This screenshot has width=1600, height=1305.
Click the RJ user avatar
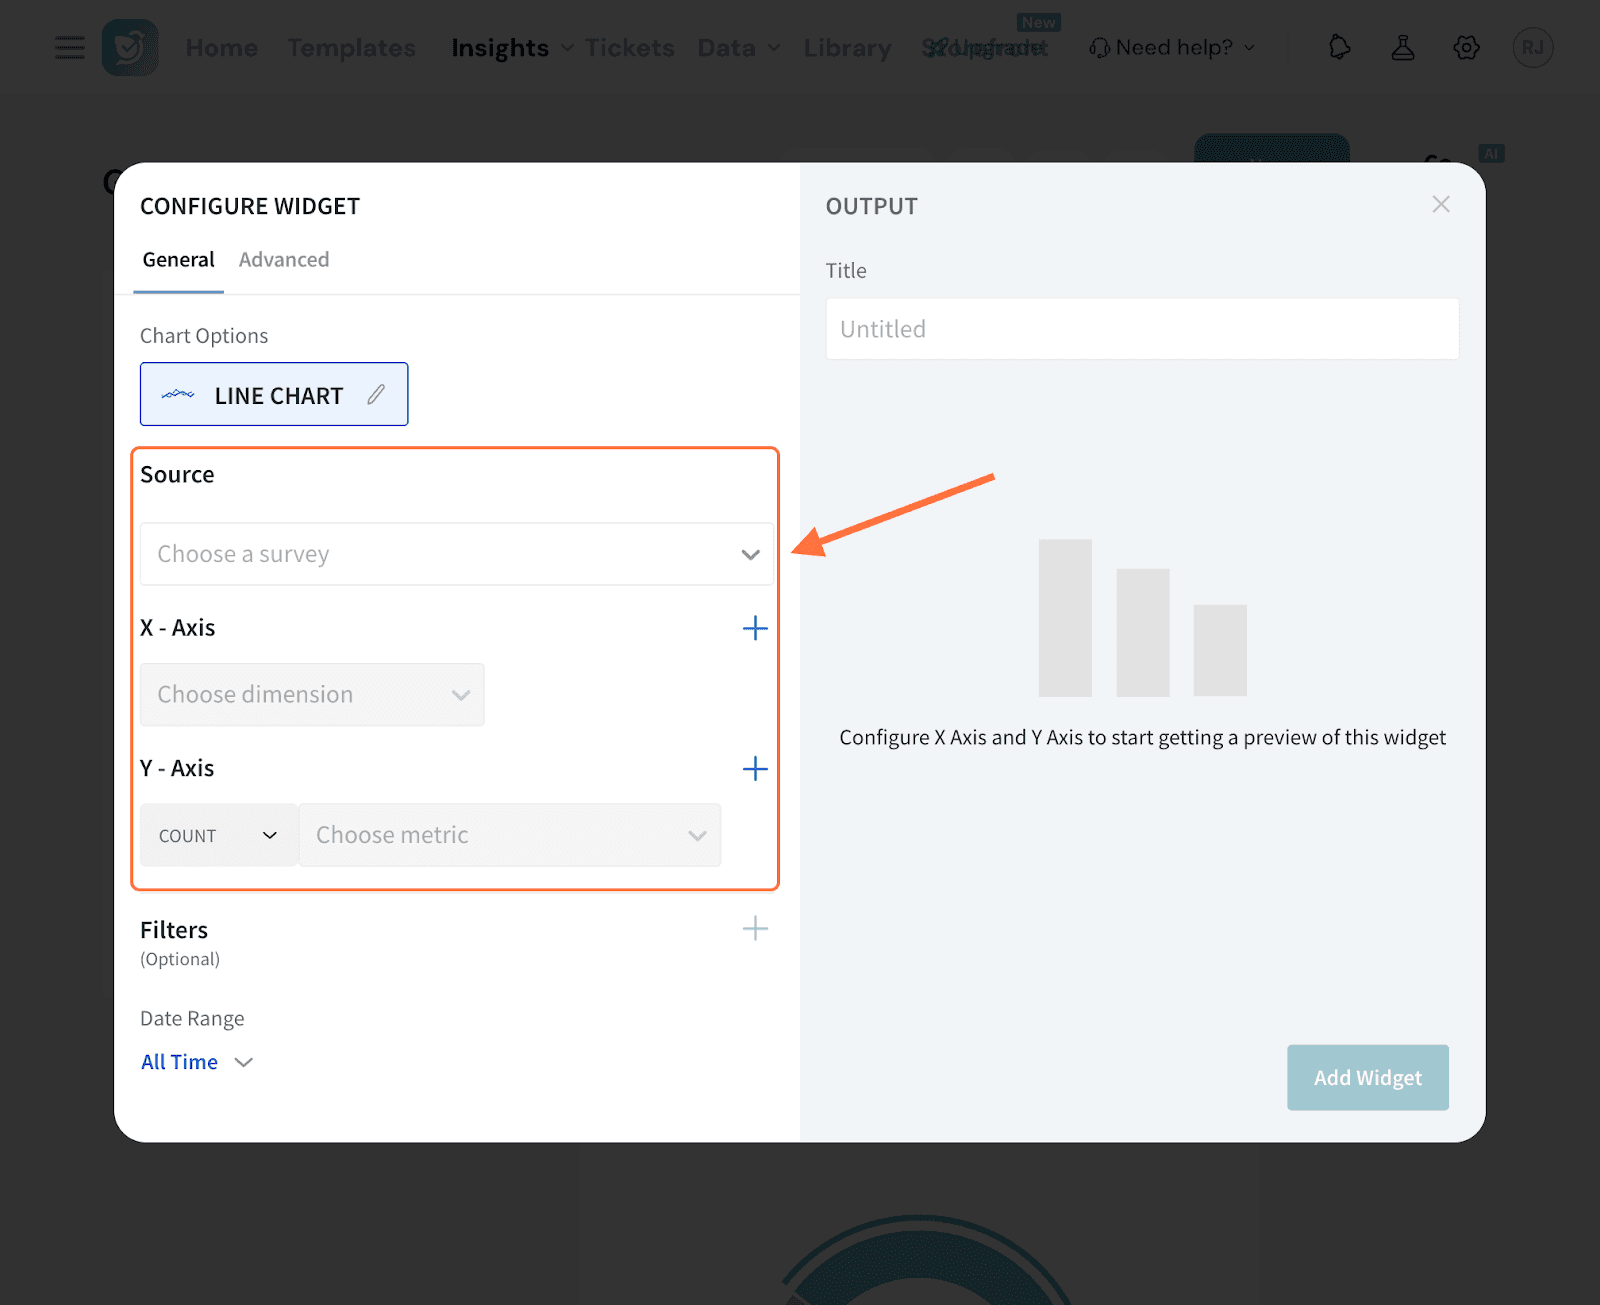[x=1532, y=48]
